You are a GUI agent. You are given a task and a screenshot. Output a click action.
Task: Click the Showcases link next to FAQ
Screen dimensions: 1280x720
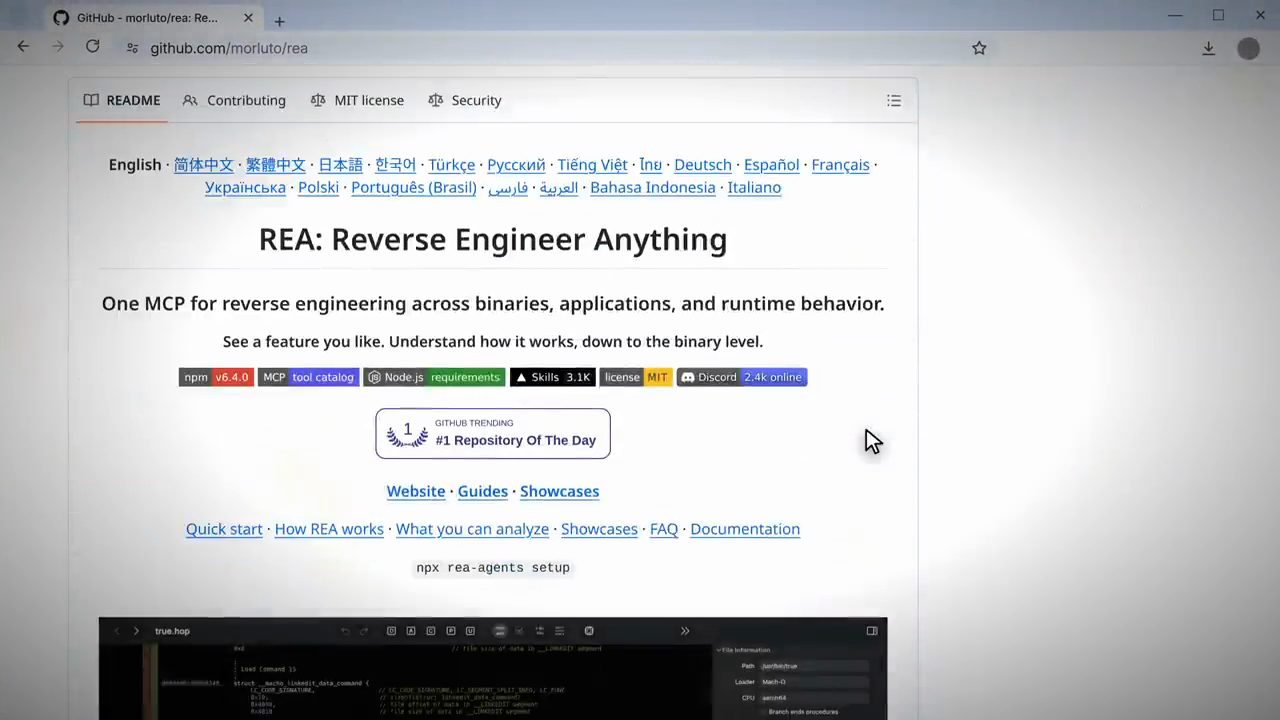click(x=599, y=529)
